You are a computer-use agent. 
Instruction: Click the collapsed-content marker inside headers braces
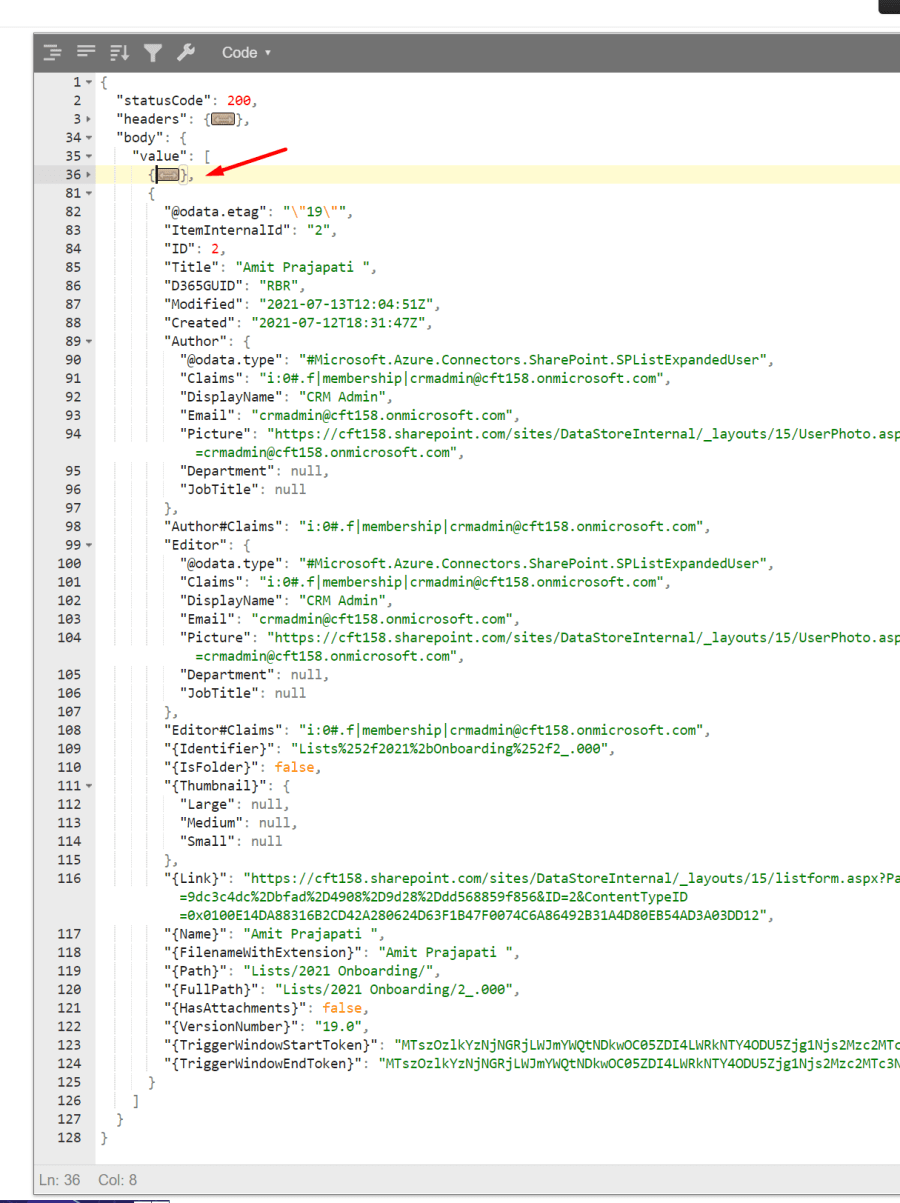(x=225, y=118)
